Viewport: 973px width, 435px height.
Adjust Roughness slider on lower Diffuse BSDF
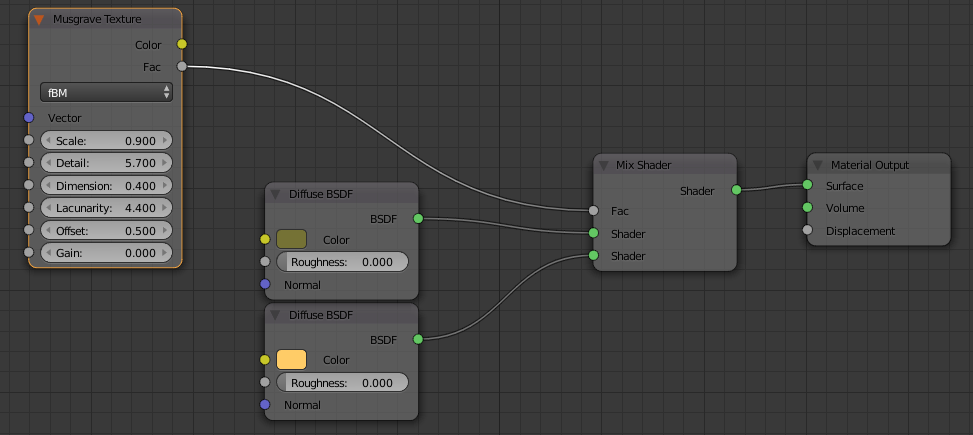click(x=342, y=383)
